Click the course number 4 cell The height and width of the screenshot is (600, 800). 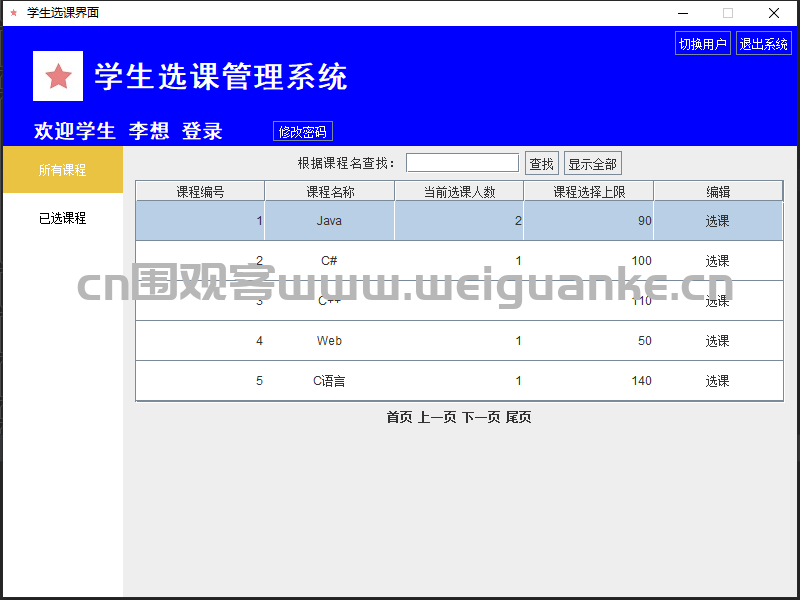point(200,341)
